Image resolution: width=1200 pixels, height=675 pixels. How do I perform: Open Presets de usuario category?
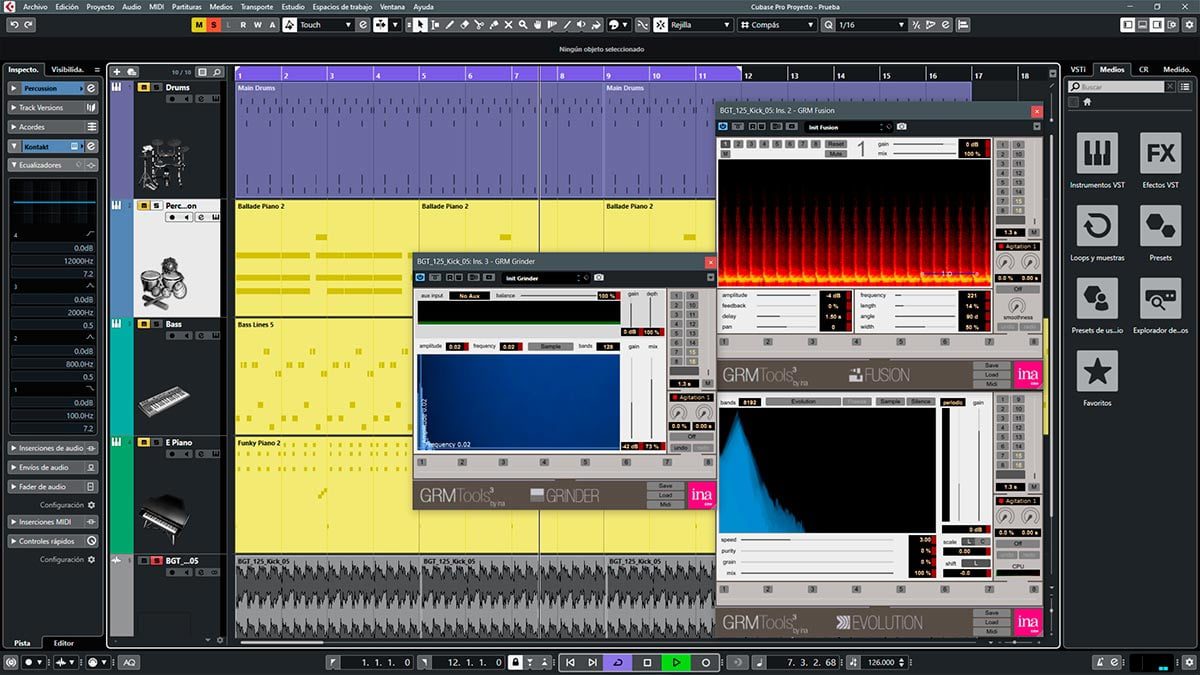click(x=1097, y=307)
